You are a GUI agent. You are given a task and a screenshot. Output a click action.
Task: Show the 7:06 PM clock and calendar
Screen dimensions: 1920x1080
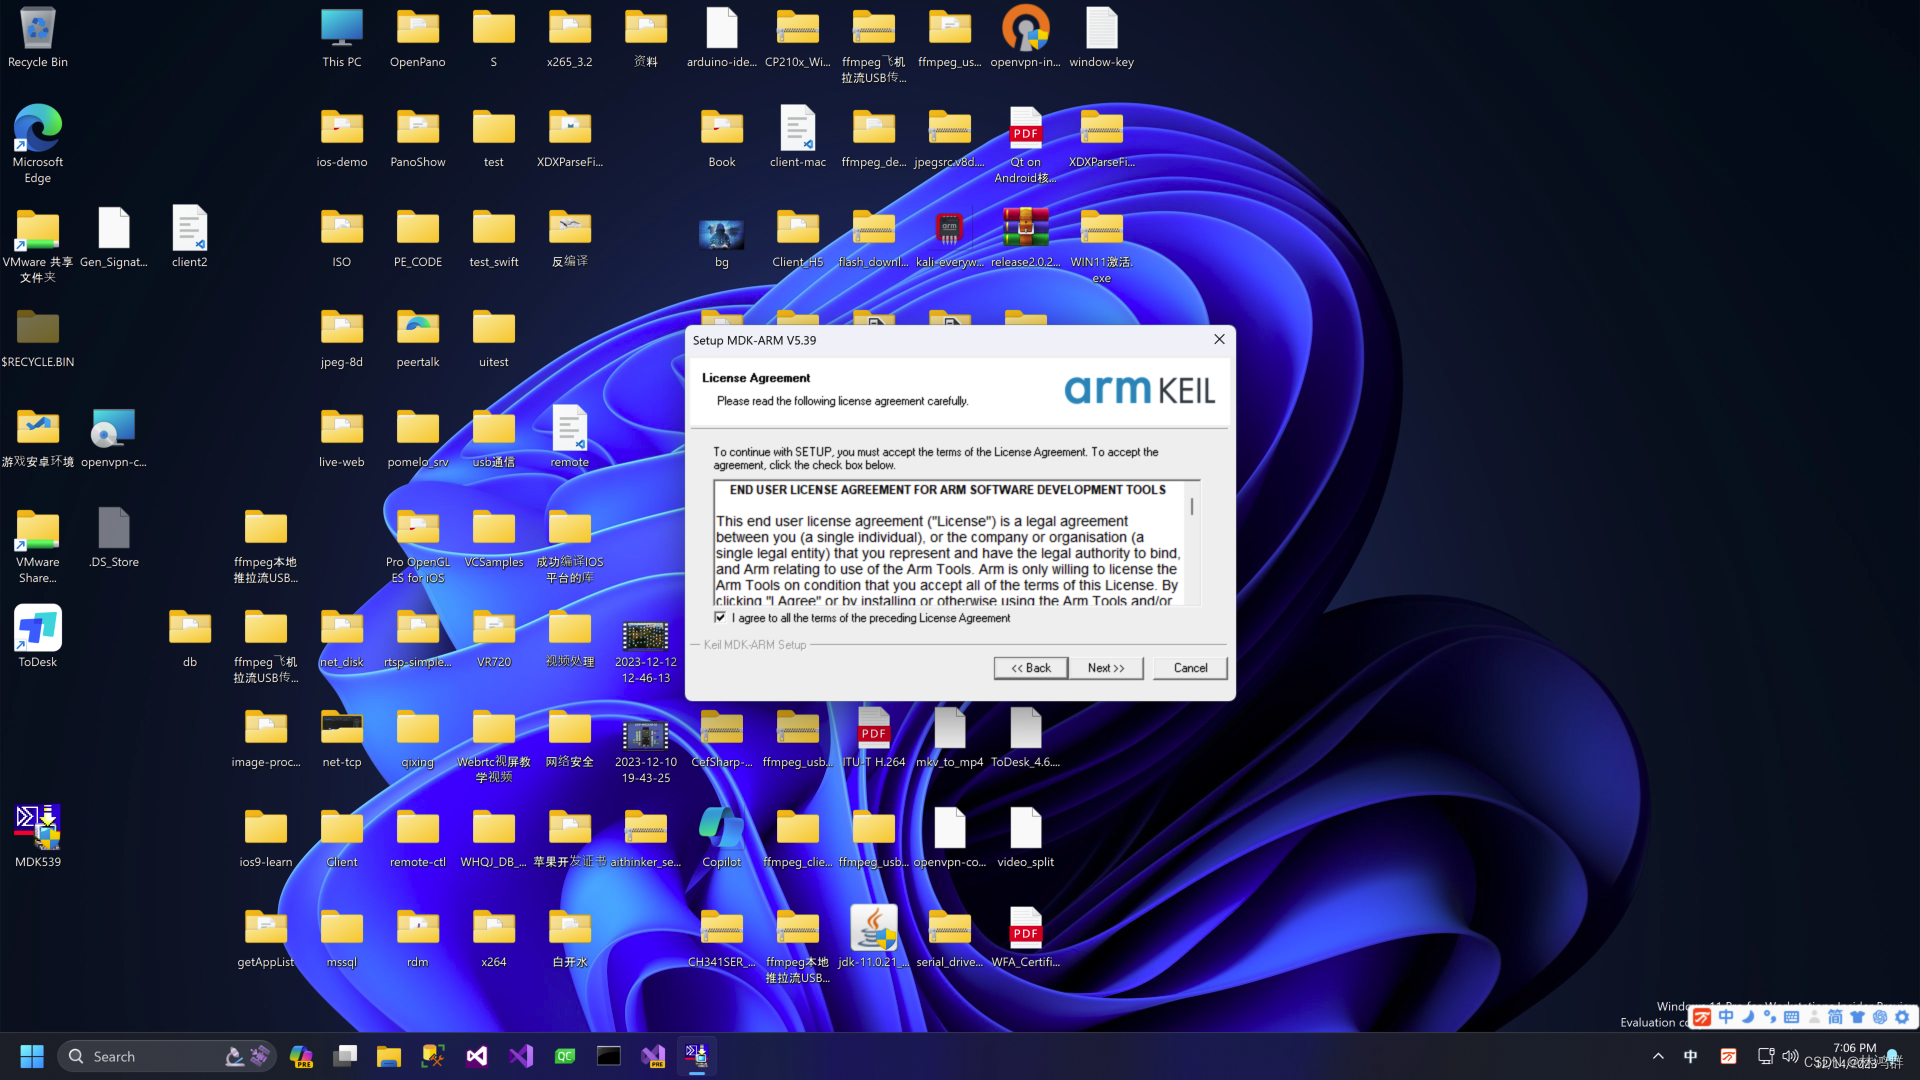pyautogui.click(x=1854, y=1056)
